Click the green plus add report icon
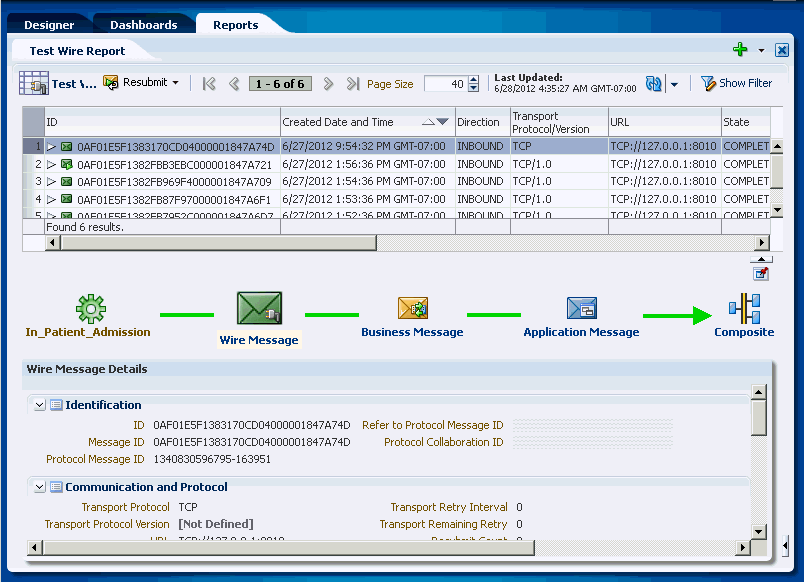 point(740,50)
